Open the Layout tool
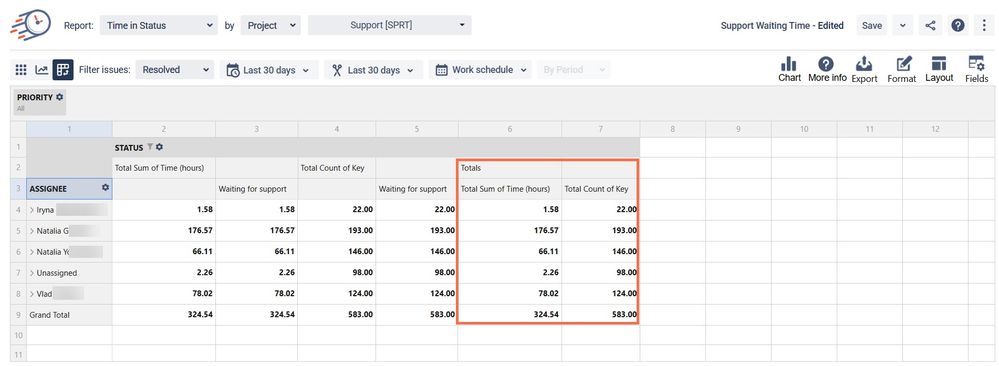The width and height of the screenshot is (999, 366). click(x=939, y=70)
